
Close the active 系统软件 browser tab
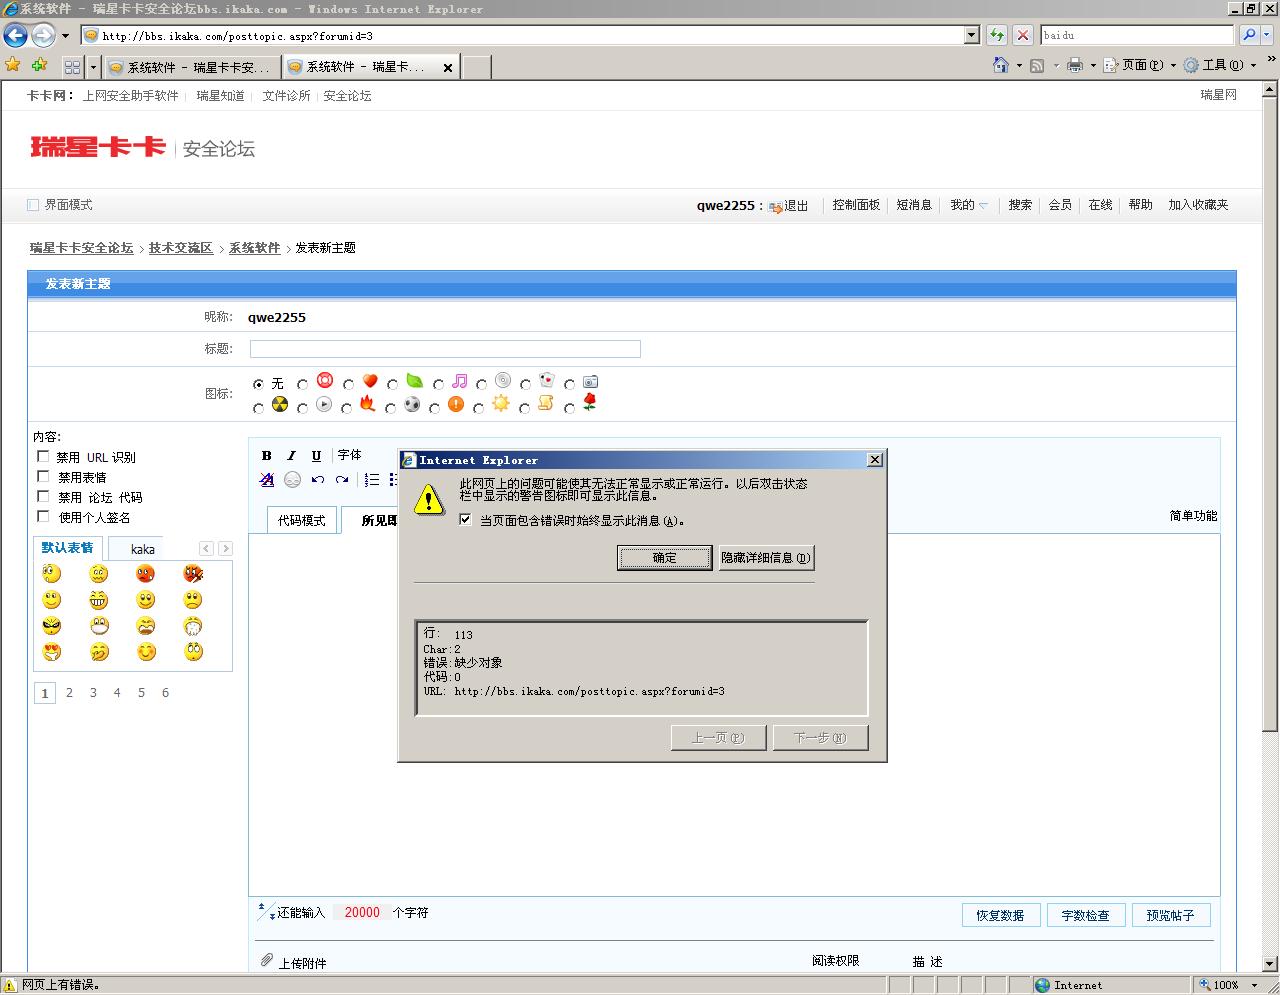[448, 68]
